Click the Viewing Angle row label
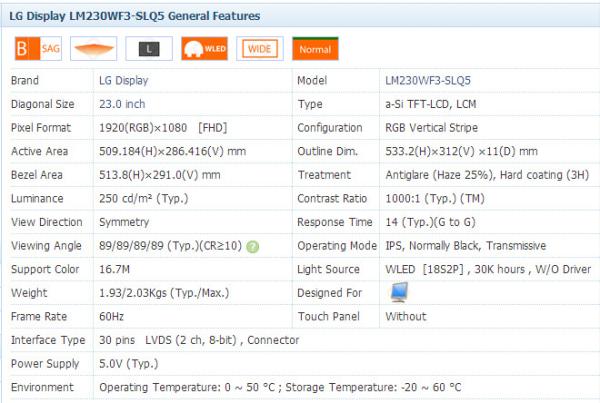The image size is (600, 403). [46, 246]
